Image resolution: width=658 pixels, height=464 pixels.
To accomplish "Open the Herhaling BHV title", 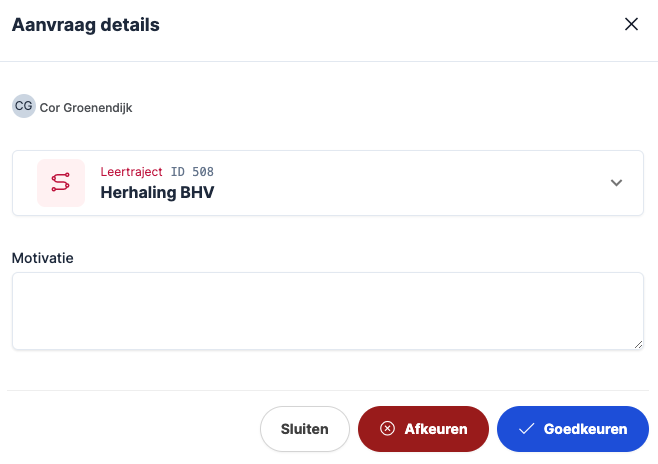I will (x=157, y=192).
